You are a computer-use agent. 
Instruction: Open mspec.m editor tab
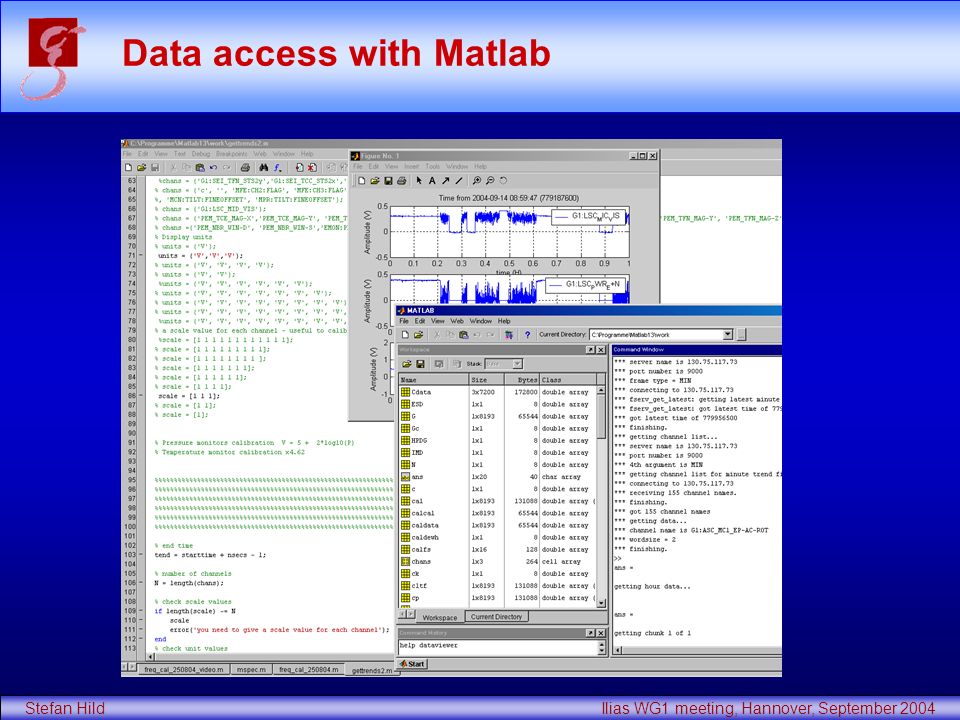tap(252, 670)
